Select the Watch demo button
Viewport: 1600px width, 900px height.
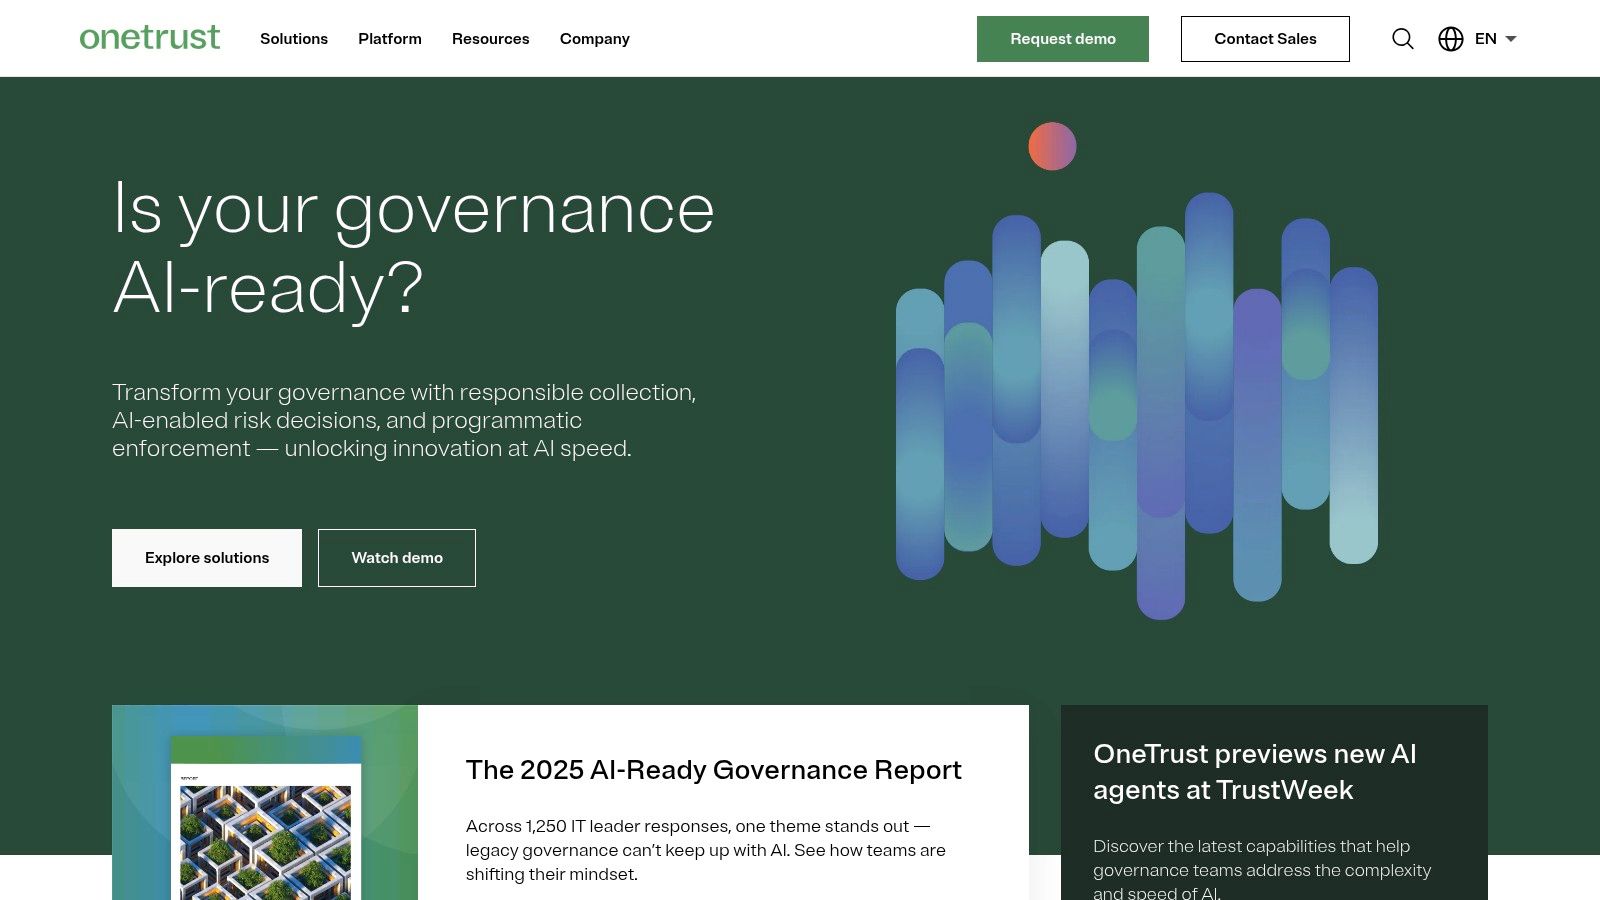(x=397, y=558)
